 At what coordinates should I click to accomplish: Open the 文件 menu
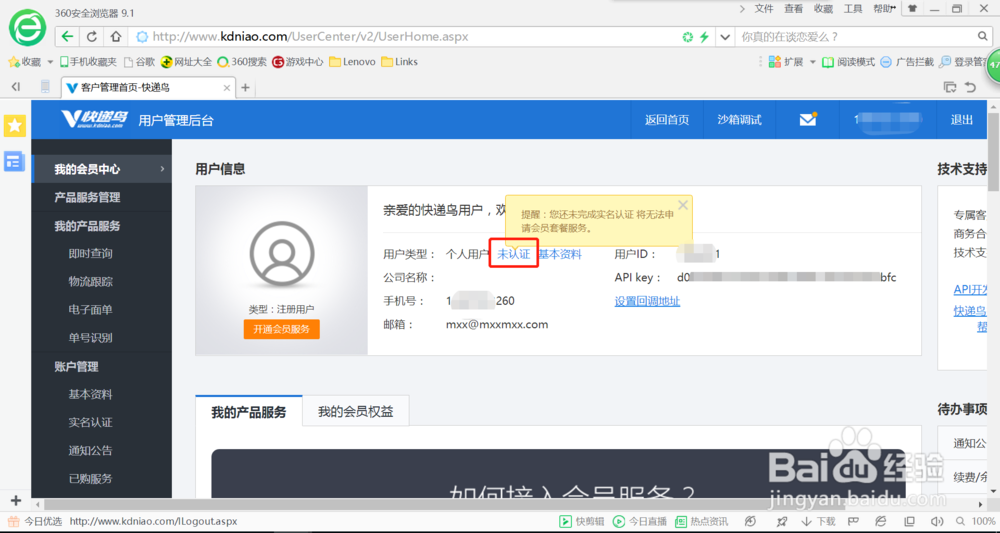[763, 9]
